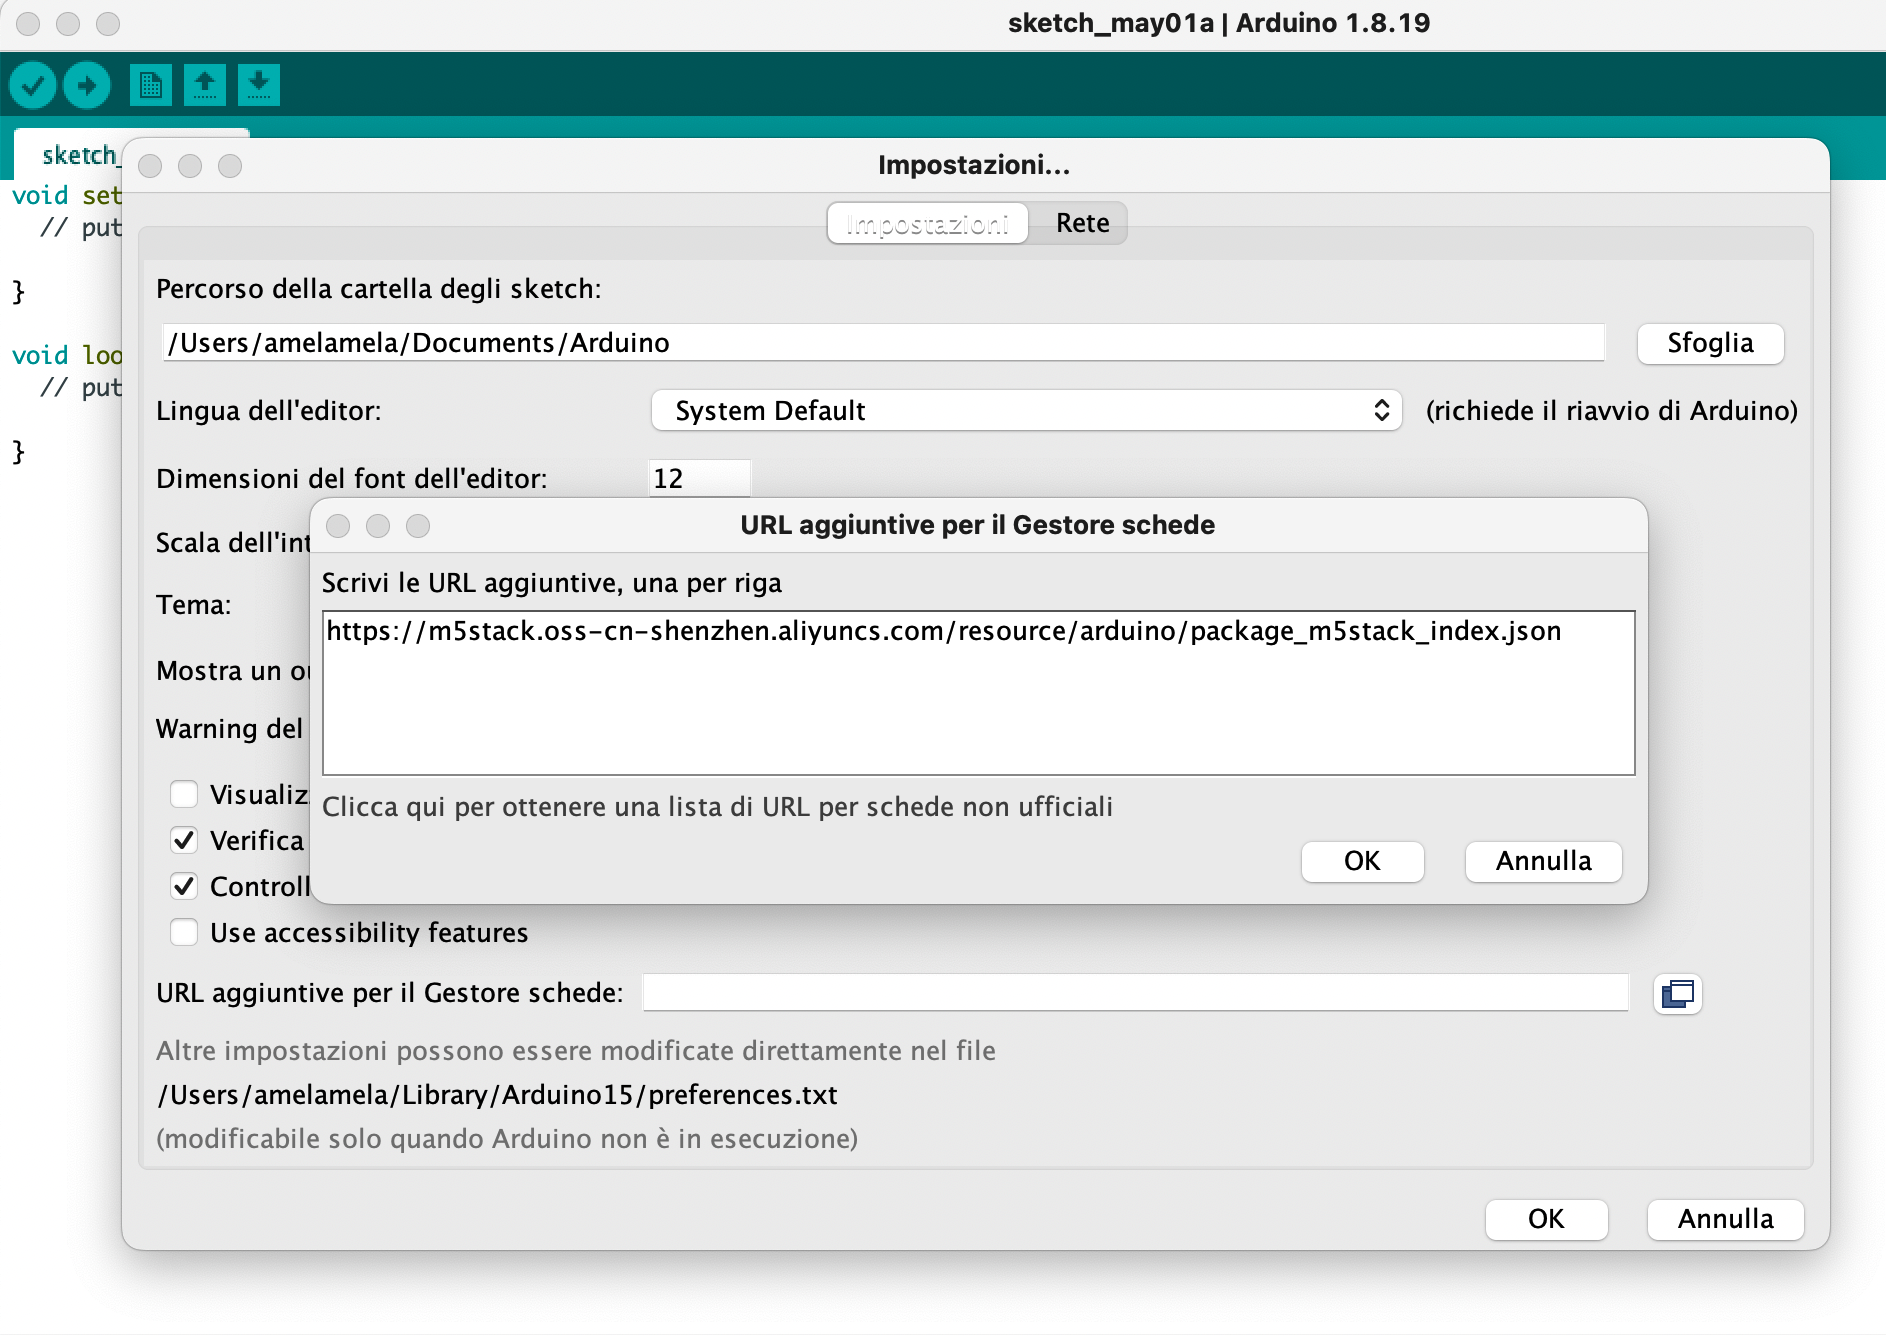The height and width of the screenshot is (1336, 1886).
Task: Open the multi-line URL editor icon
Action: (x=1676, y=993)
